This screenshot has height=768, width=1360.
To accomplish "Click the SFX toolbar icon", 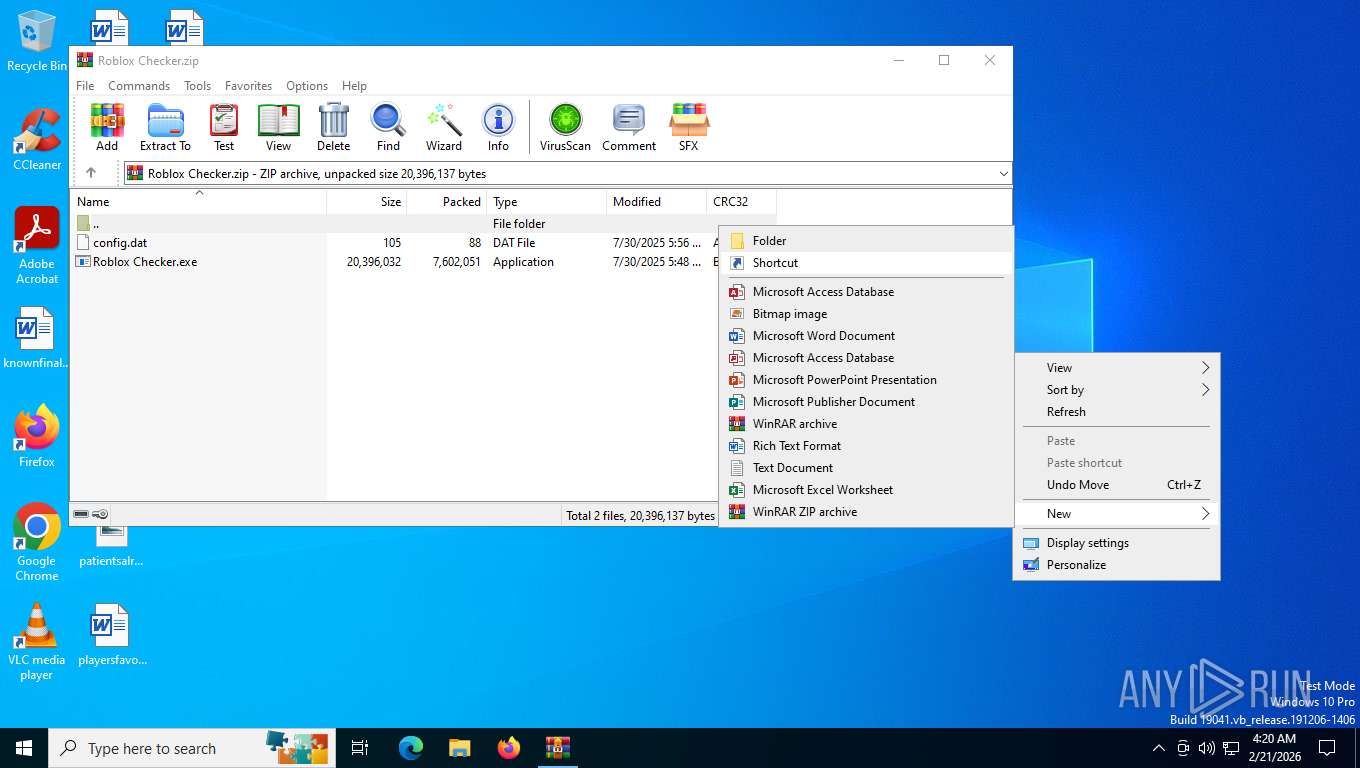I will (689, 127).
